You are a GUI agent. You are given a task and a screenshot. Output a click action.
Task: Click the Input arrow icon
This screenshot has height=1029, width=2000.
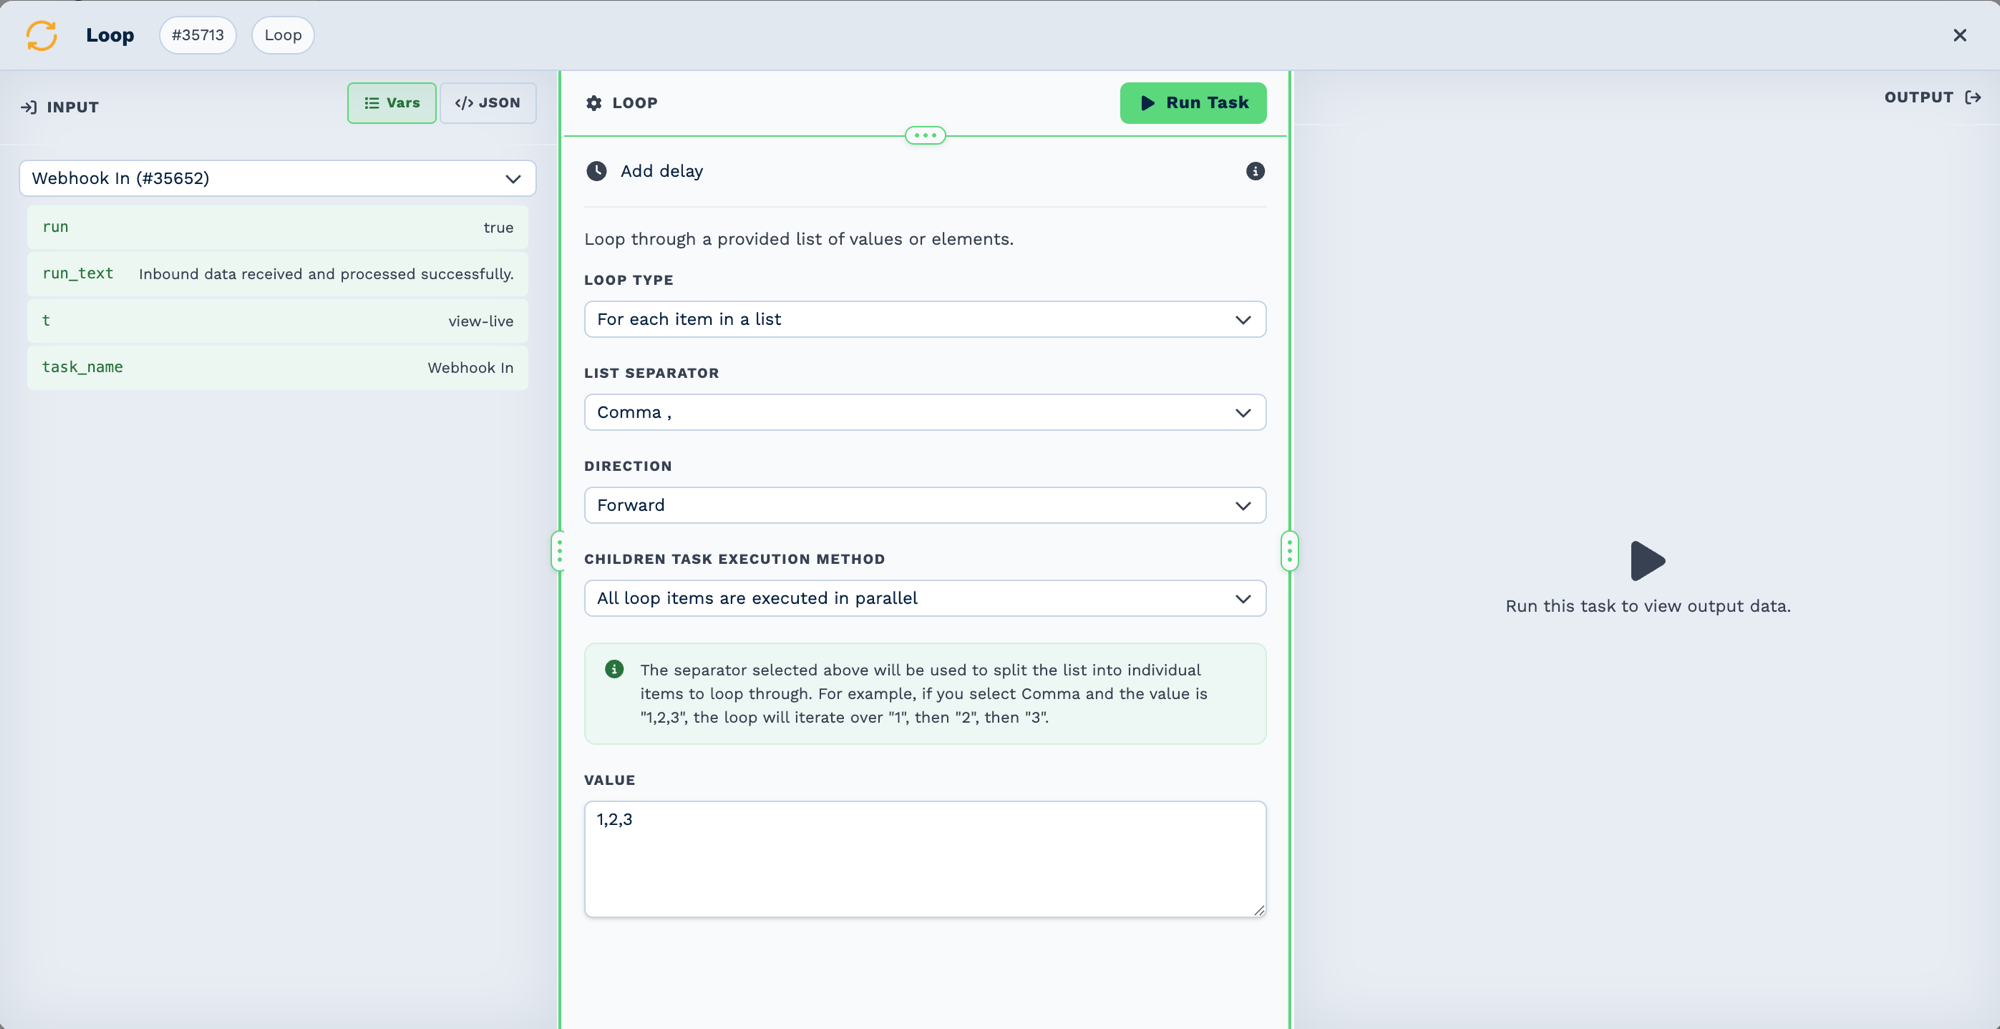[29, 107]
